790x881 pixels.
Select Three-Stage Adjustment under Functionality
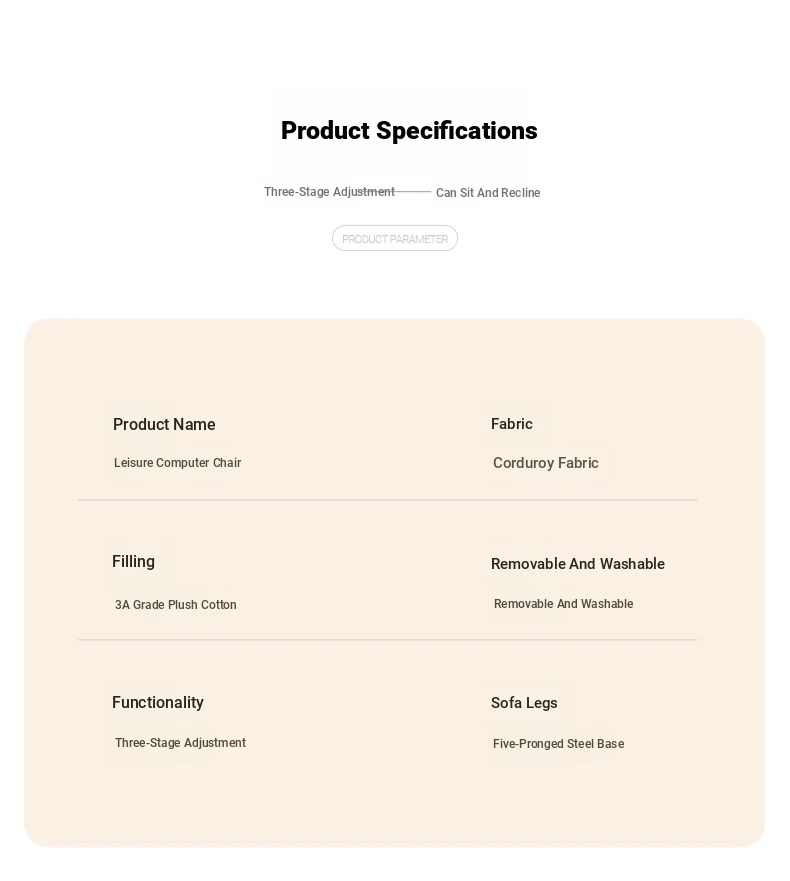click(180, 743)
